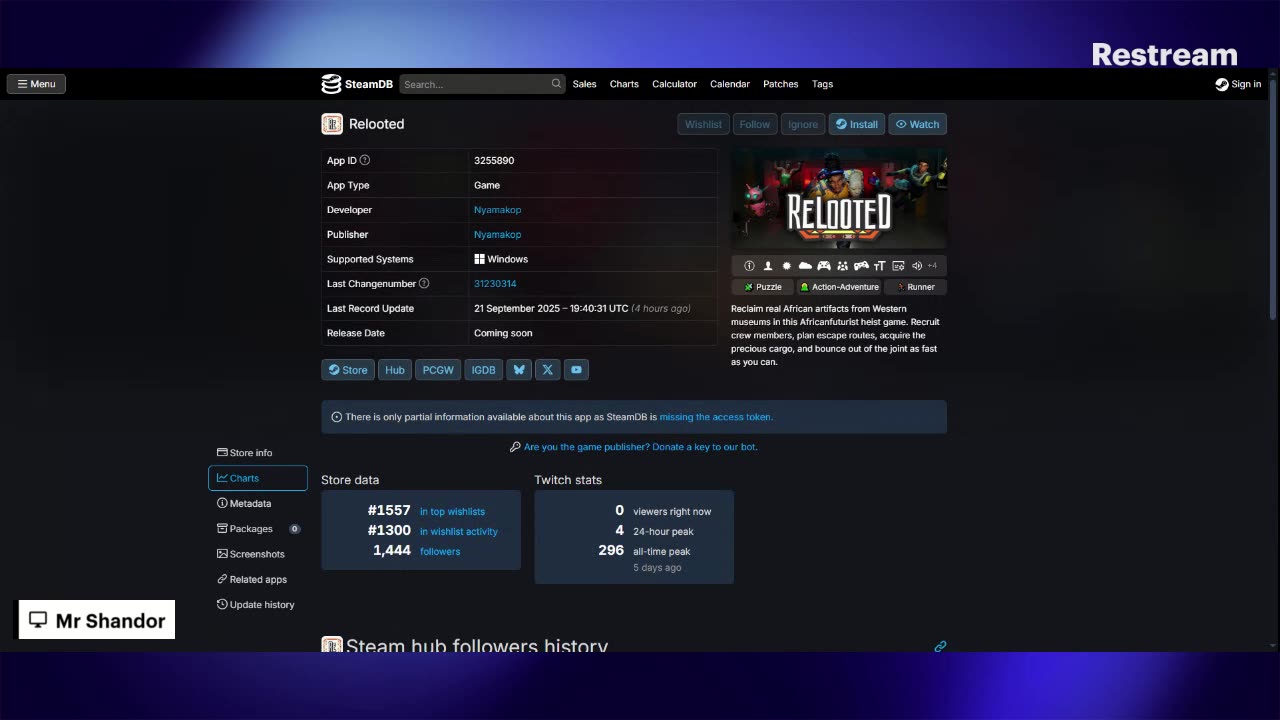This screenshot has height=720, width=1280.
Task: Click the family sharing people icon
Action: pos(842,266)
